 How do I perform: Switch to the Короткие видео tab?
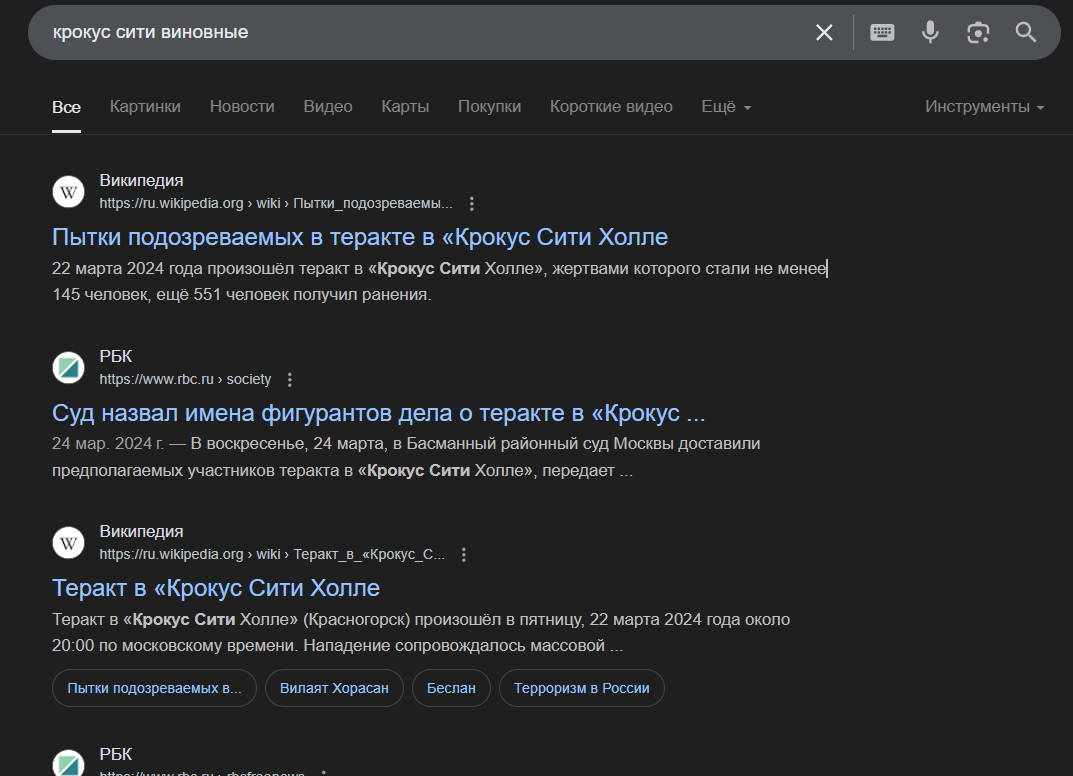pos(611,107)
